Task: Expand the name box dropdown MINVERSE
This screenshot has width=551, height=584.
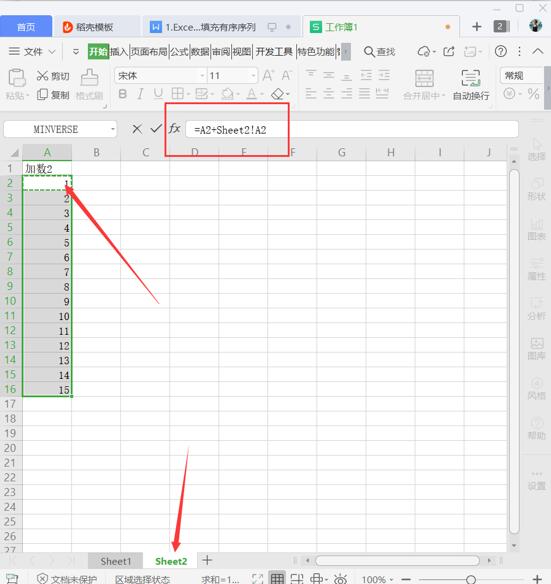Action: click(x=113, y=129)
